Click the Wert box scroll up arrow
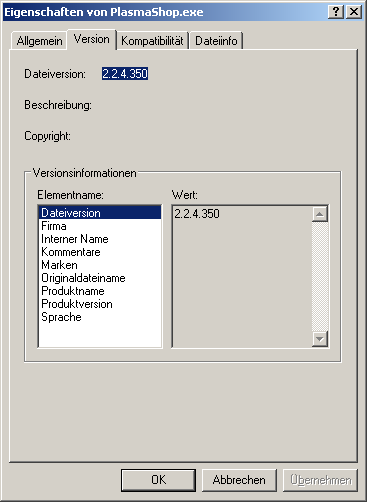Screen dimensions: 367x502 point(320,214)
